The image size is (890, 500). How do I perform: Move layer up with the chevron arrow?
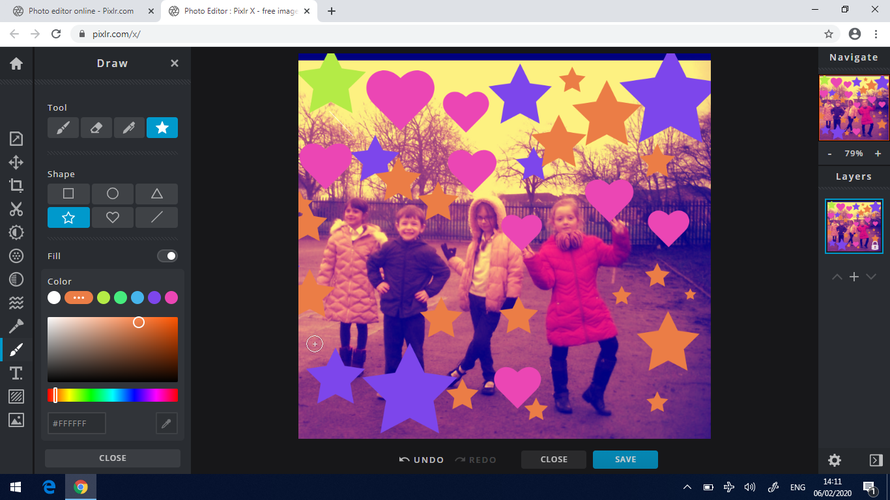pyautogui.click(x=837, y=276)
